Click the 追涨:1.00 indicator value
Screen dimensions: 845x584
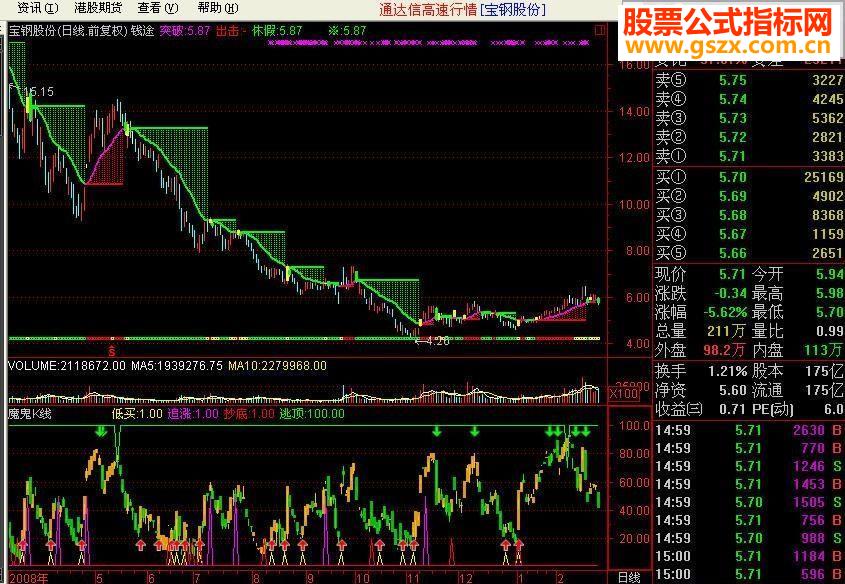tap(193, 414)
